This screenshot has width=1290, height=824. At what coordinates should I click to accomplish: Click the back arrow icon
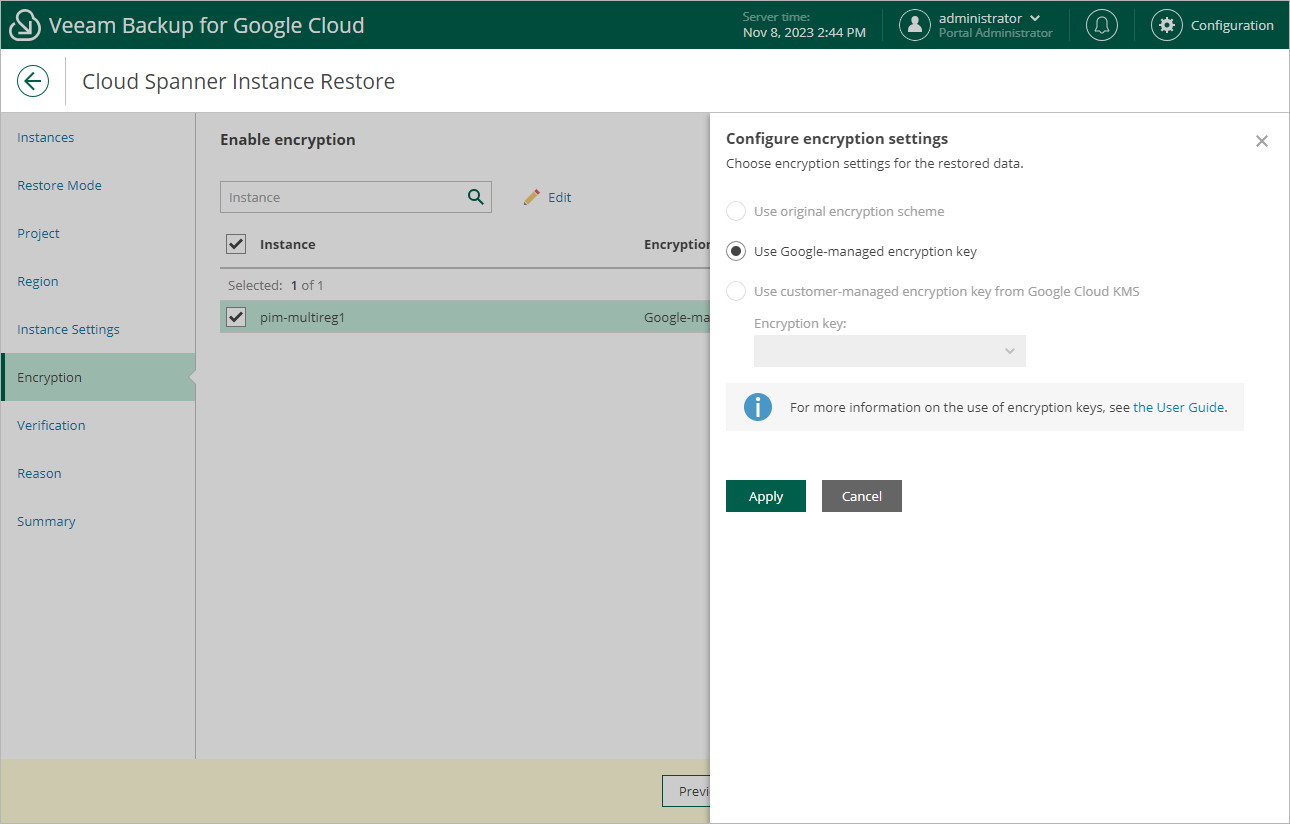[x=33, y=81]
